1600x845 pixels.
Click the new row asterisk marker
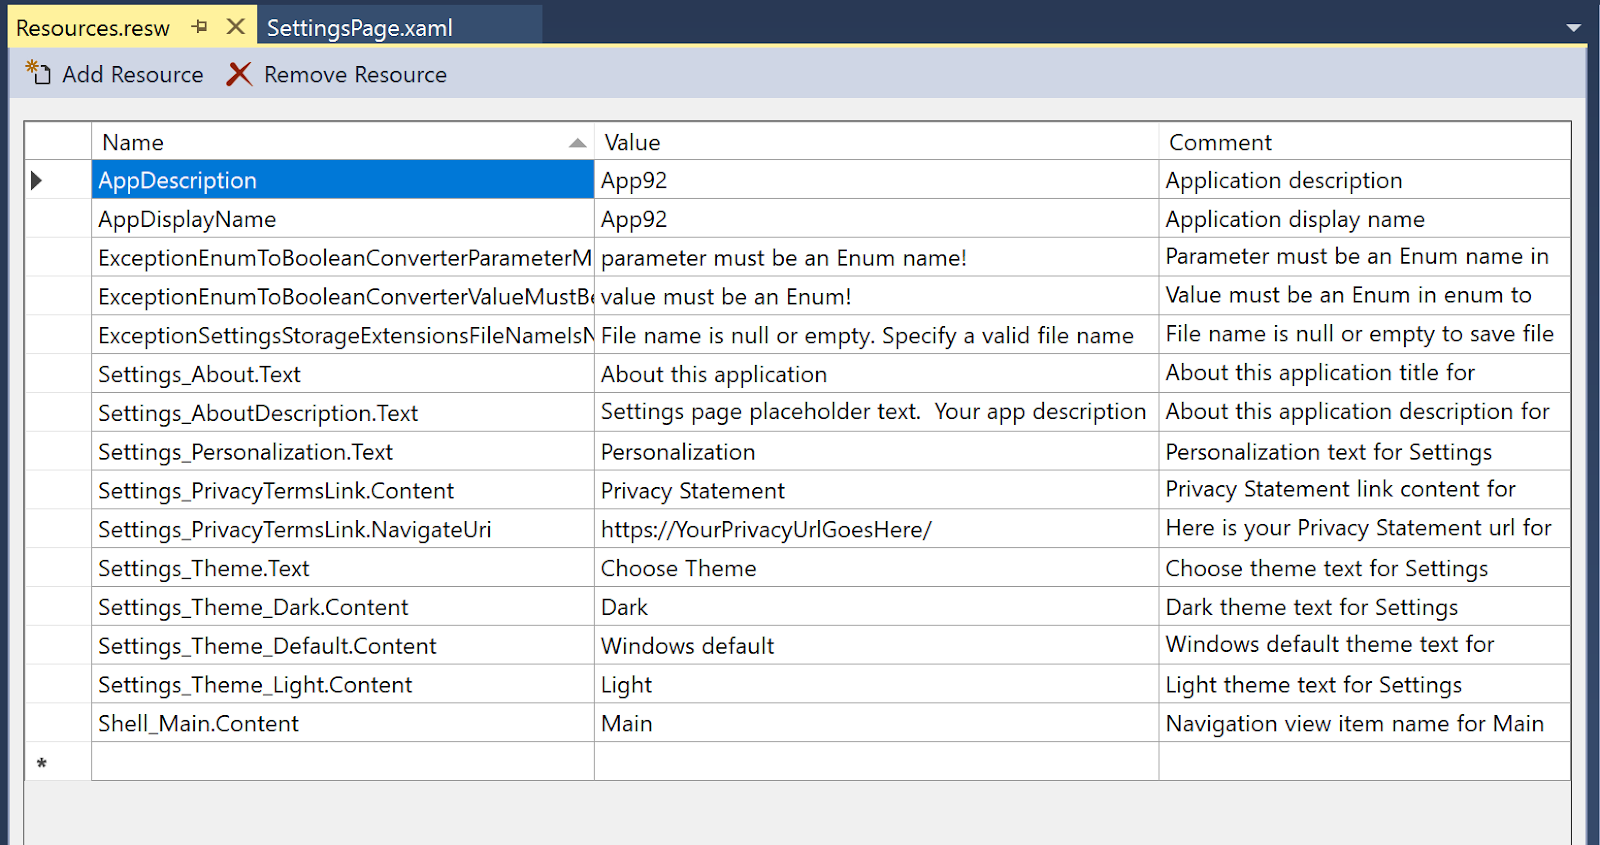pyautogui.click(x=42, y=764)
